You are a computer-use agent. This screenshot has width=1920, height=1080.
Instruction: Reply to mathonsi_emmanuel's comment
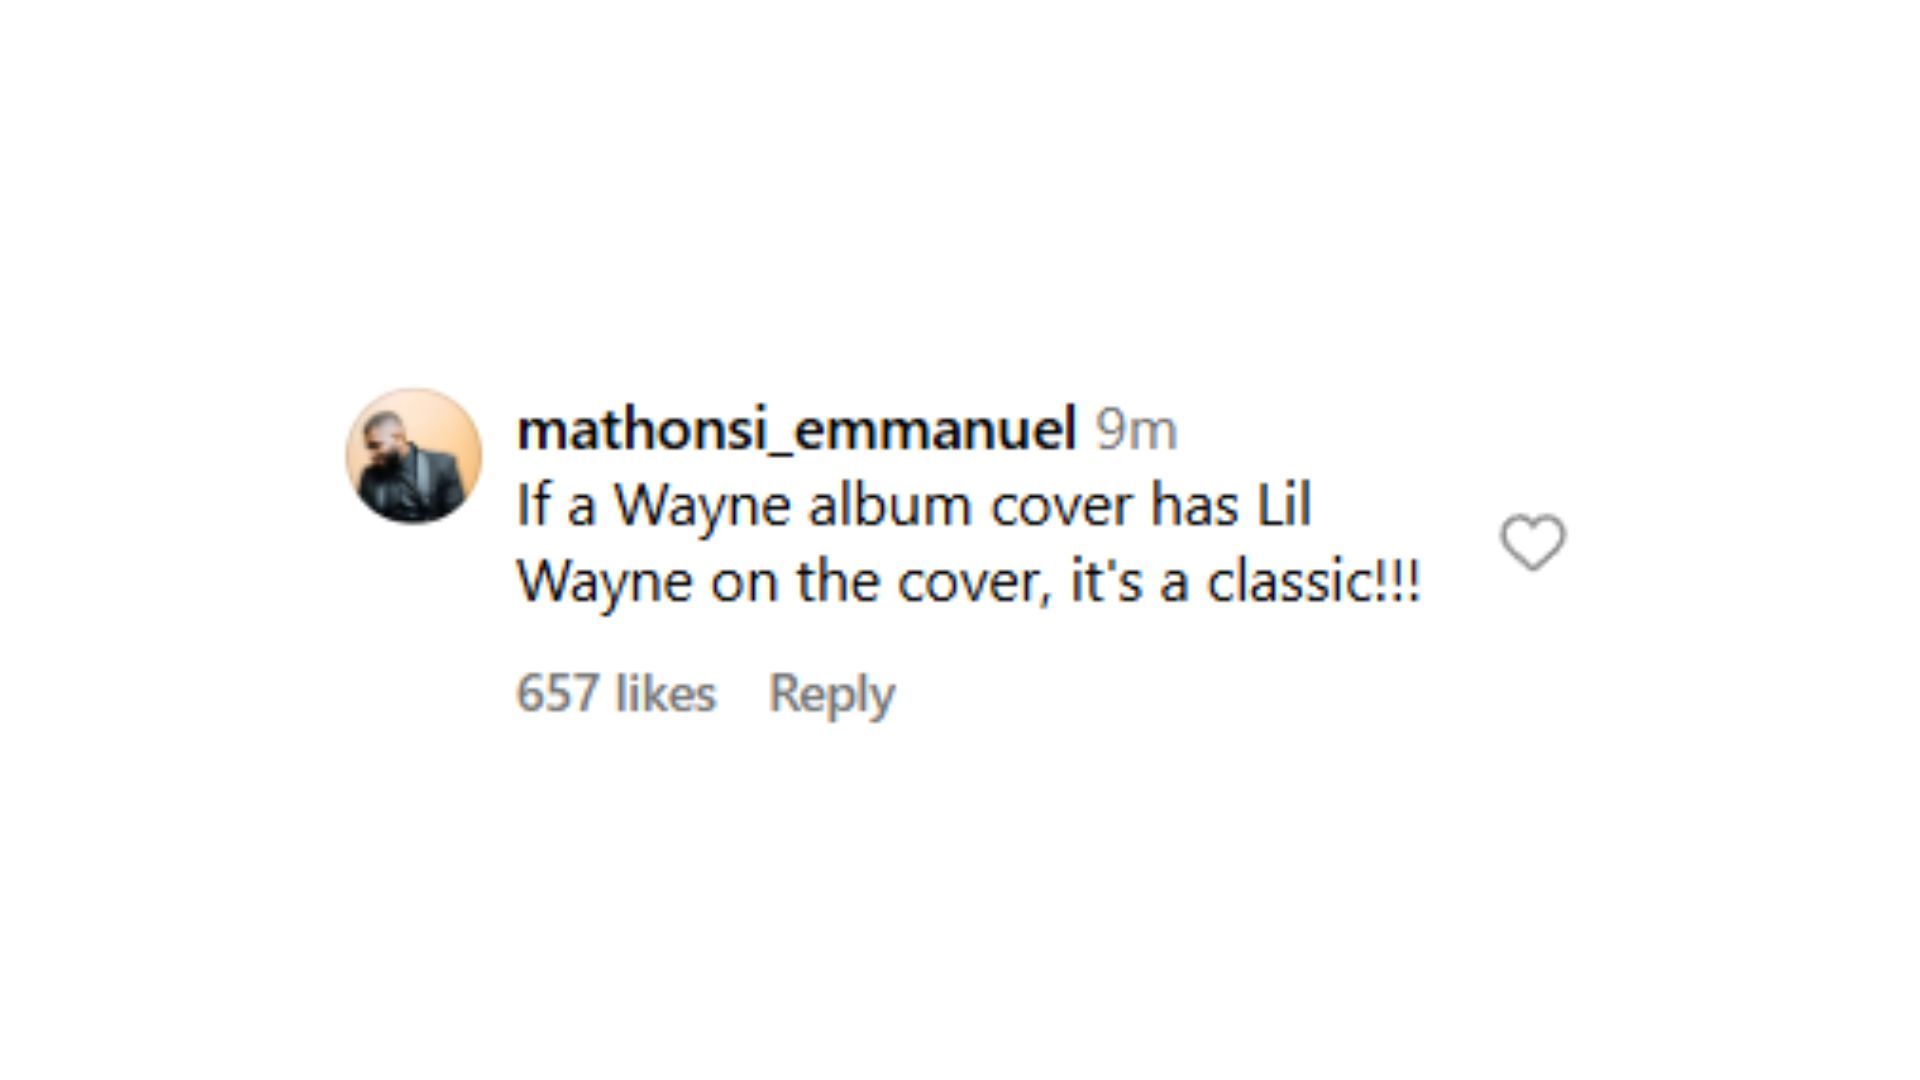click(831, 693)
